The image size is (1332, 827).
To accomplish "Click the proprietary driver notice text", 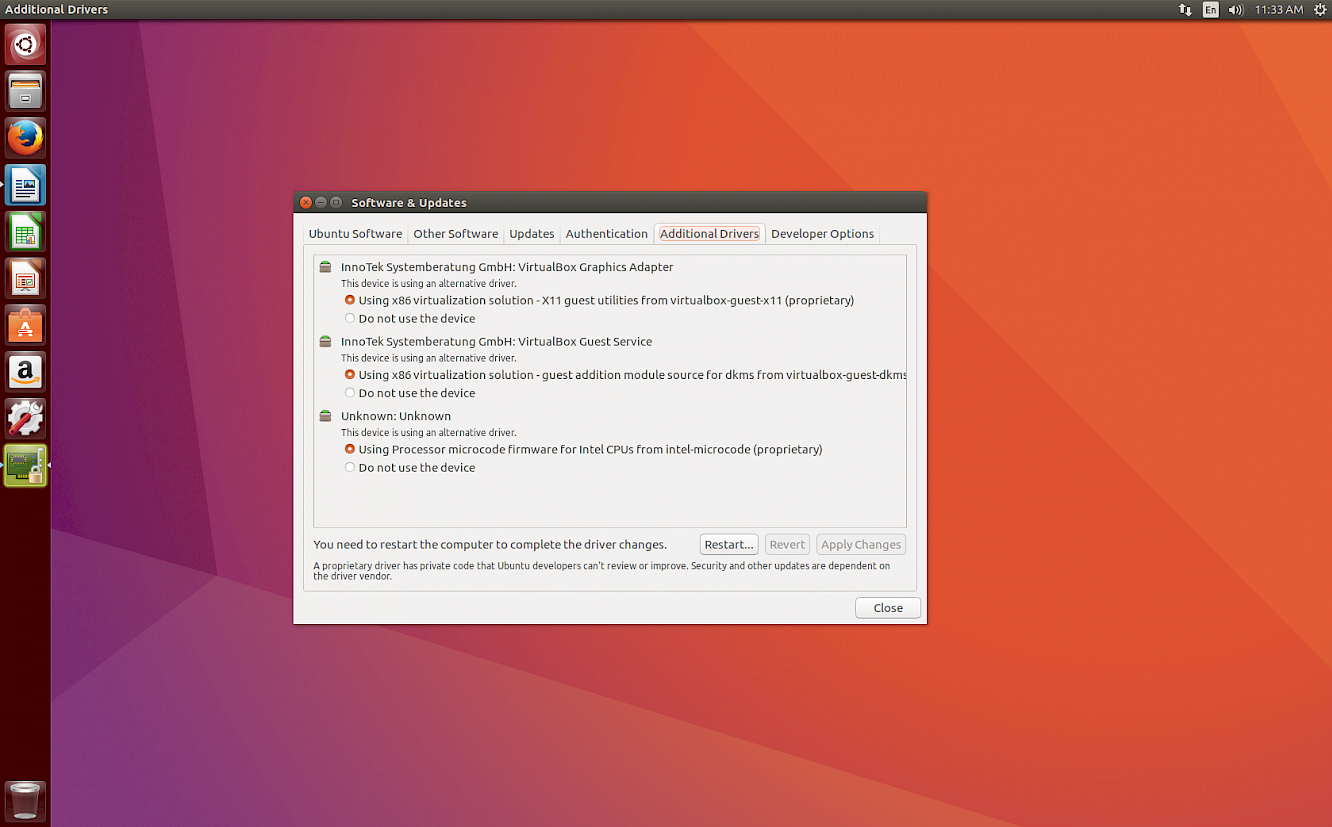I will [602, 571].
